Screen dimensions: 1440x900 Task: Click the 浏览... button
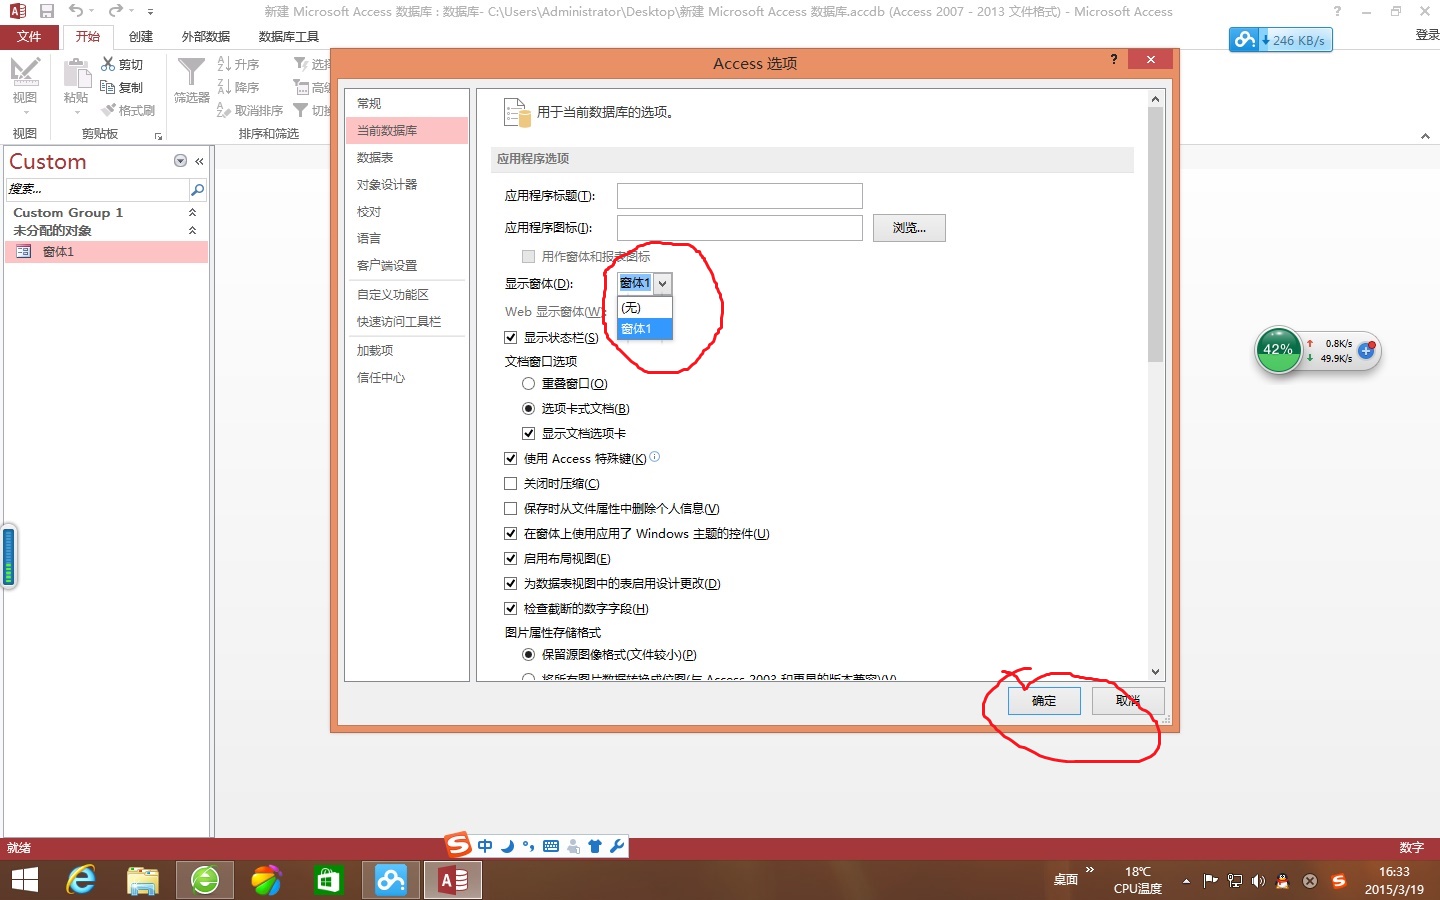click(x=908, y=228)
